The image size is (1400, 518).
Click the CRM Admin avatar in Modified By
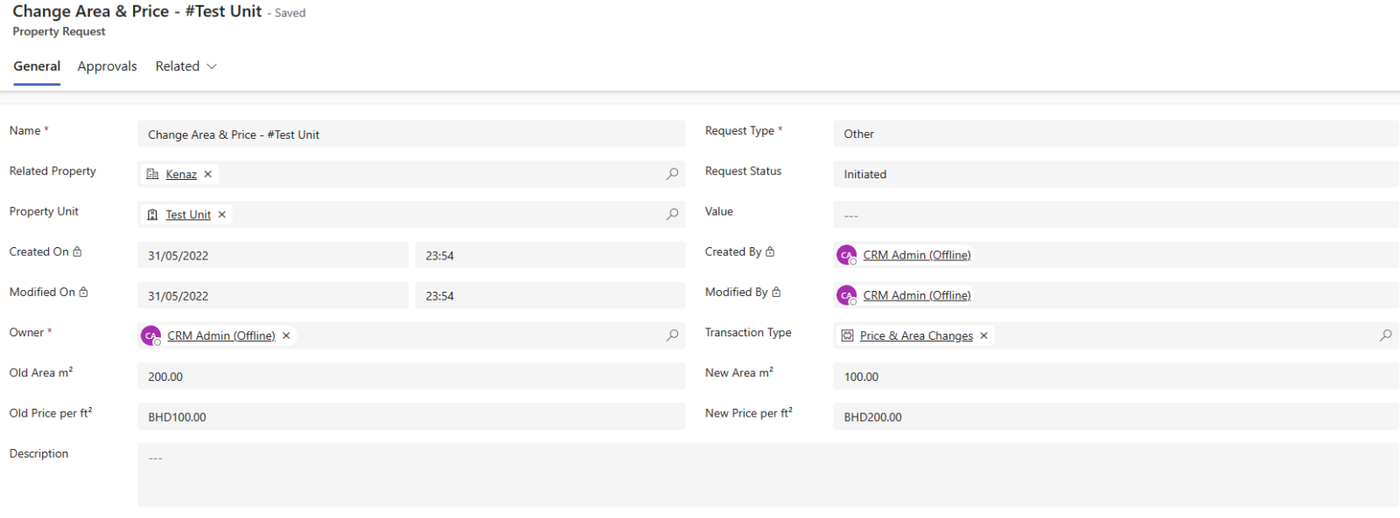click(847, 295)
